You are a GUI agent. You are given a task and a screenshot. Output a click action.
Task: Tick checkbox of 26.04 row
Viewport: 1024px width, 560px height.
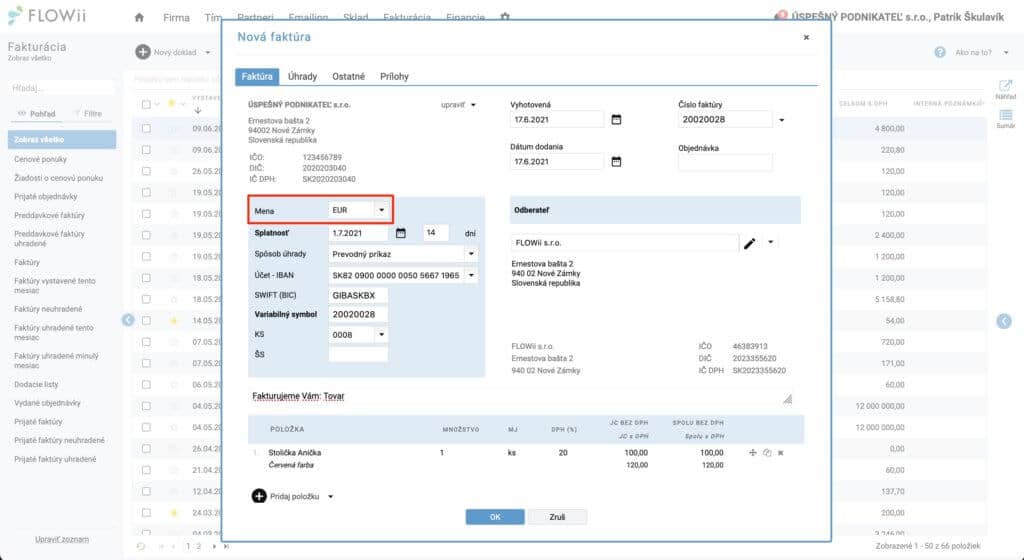(x=146, y=448)
